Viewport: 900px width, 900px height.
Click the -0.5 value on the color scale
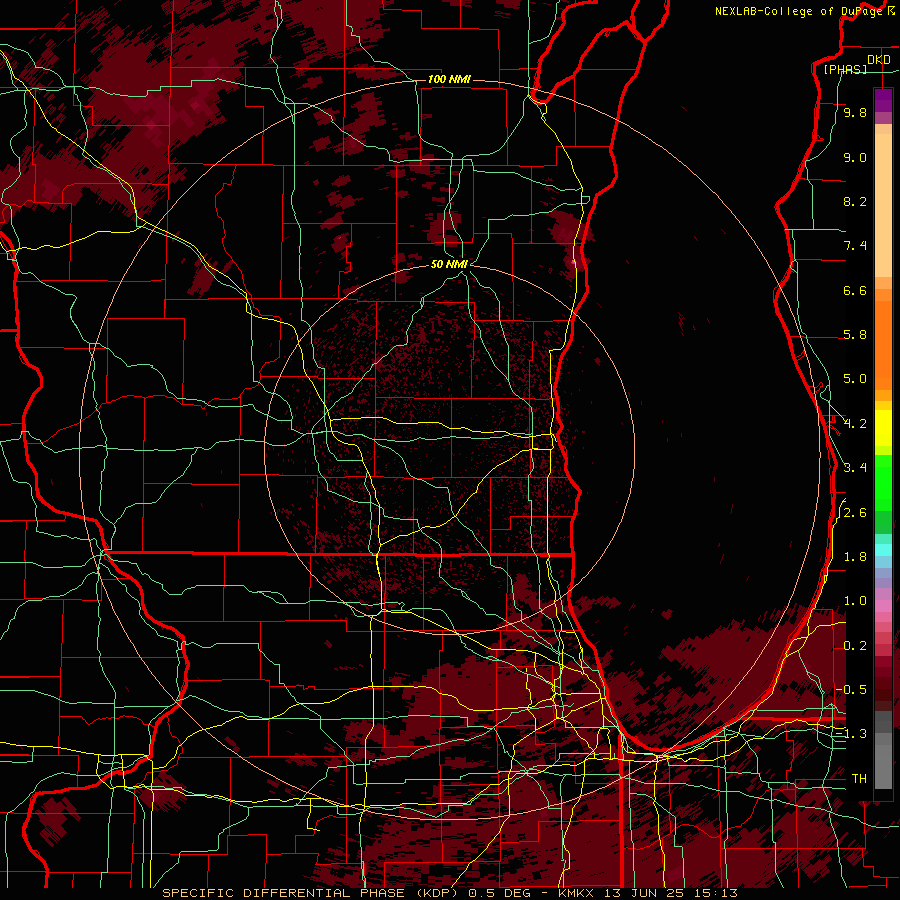tap(851, 690)
